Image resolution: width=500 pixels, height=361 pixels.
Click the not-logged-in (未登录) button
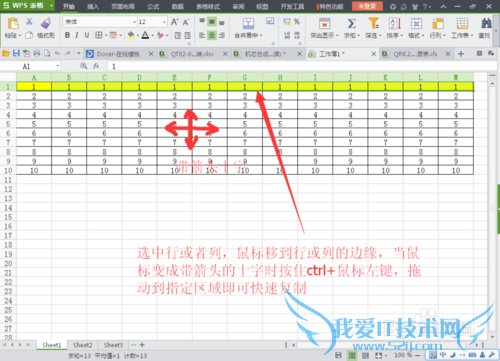coord(367,6)
